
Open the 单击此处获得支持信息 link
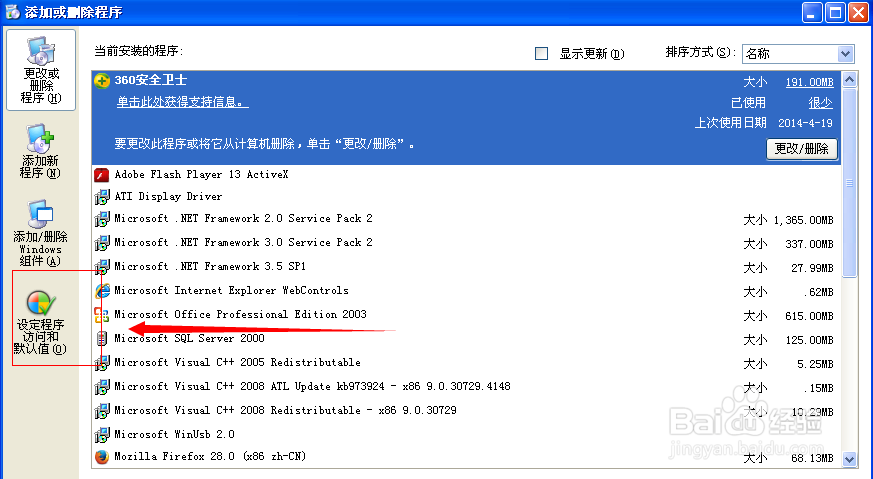click(182, 102)
